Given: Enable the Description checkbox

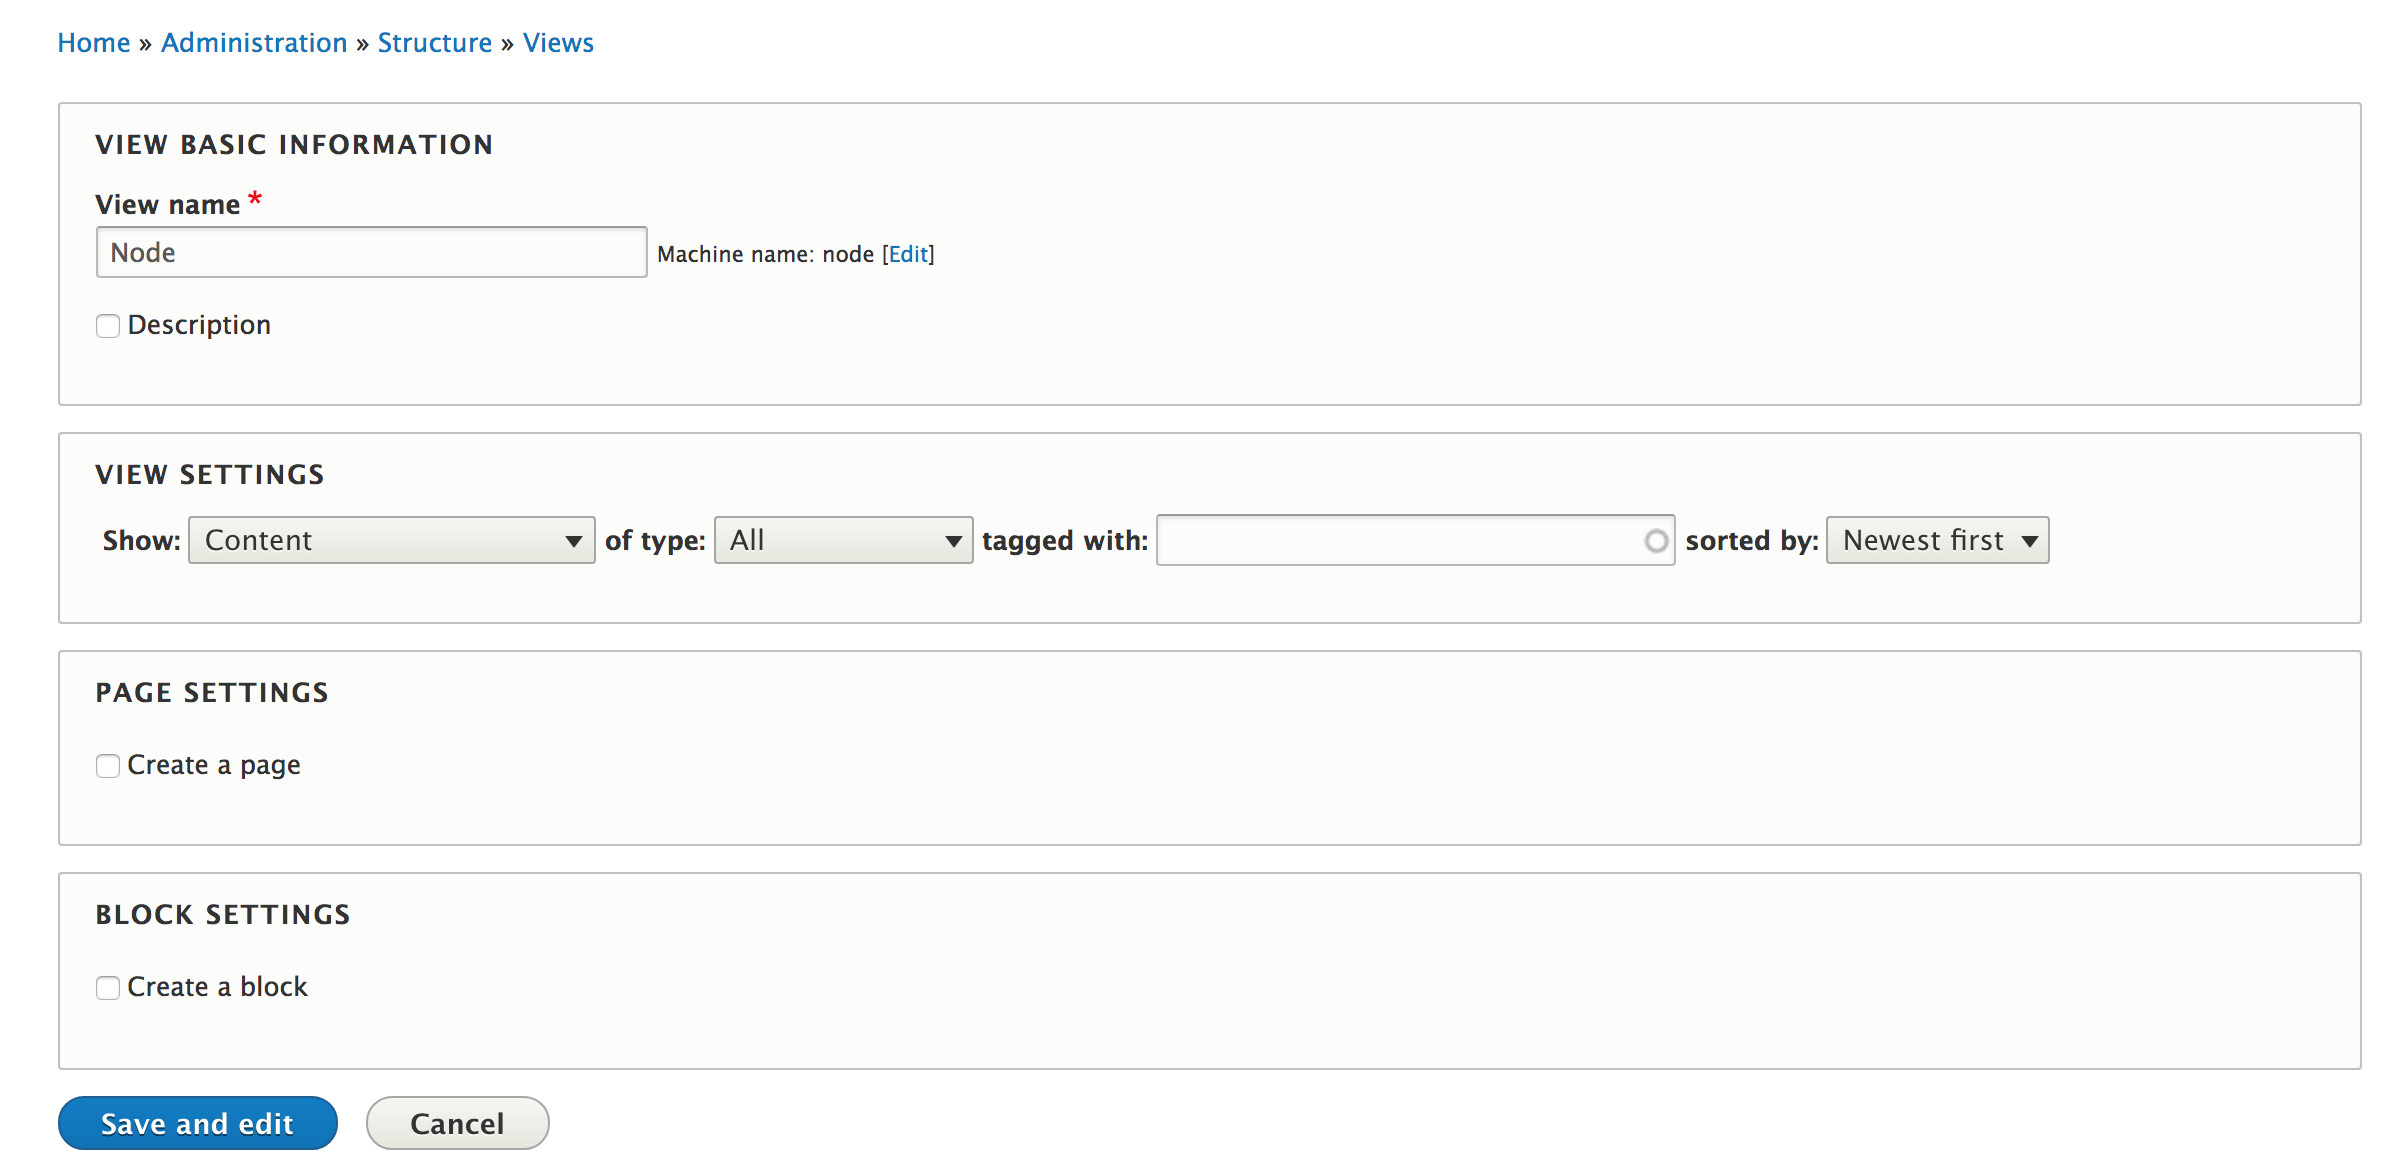Looking at the screenshot, I should pos(108,325).
